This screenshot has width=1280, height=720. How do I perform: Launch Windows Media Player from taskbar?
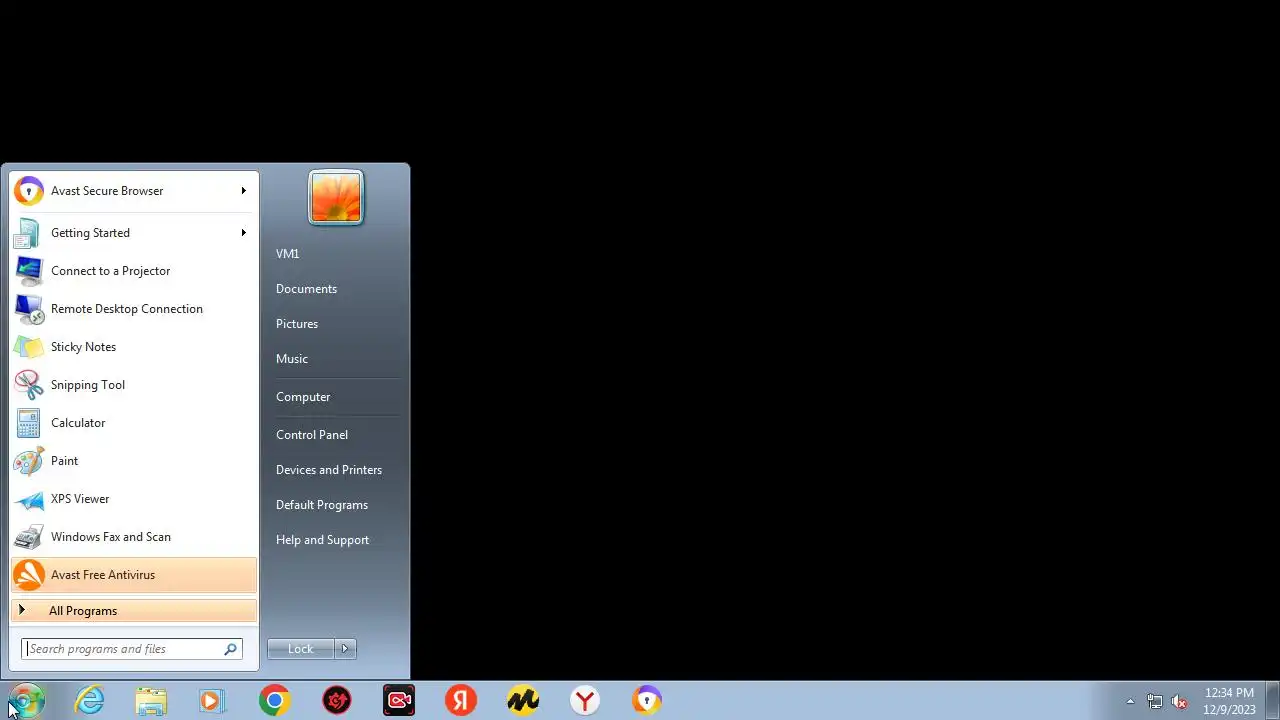pos(212,700)
